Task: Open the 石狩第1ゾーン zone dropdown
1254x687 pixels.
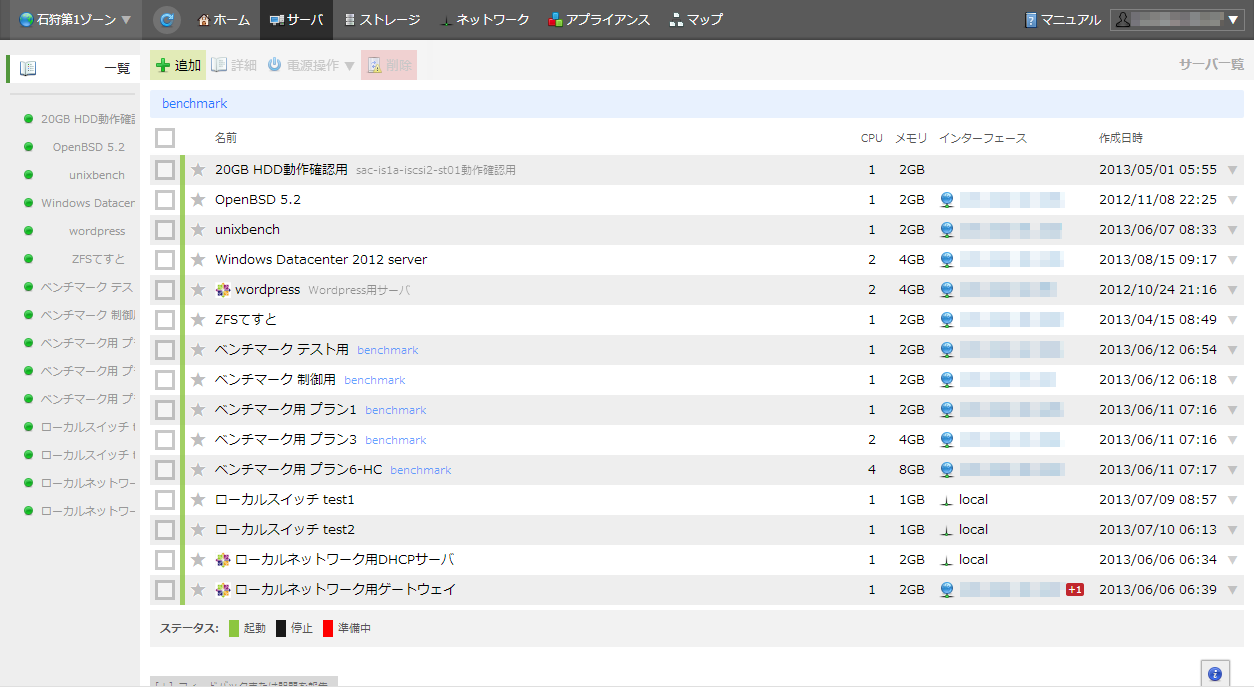Action: tap(75, 19)
